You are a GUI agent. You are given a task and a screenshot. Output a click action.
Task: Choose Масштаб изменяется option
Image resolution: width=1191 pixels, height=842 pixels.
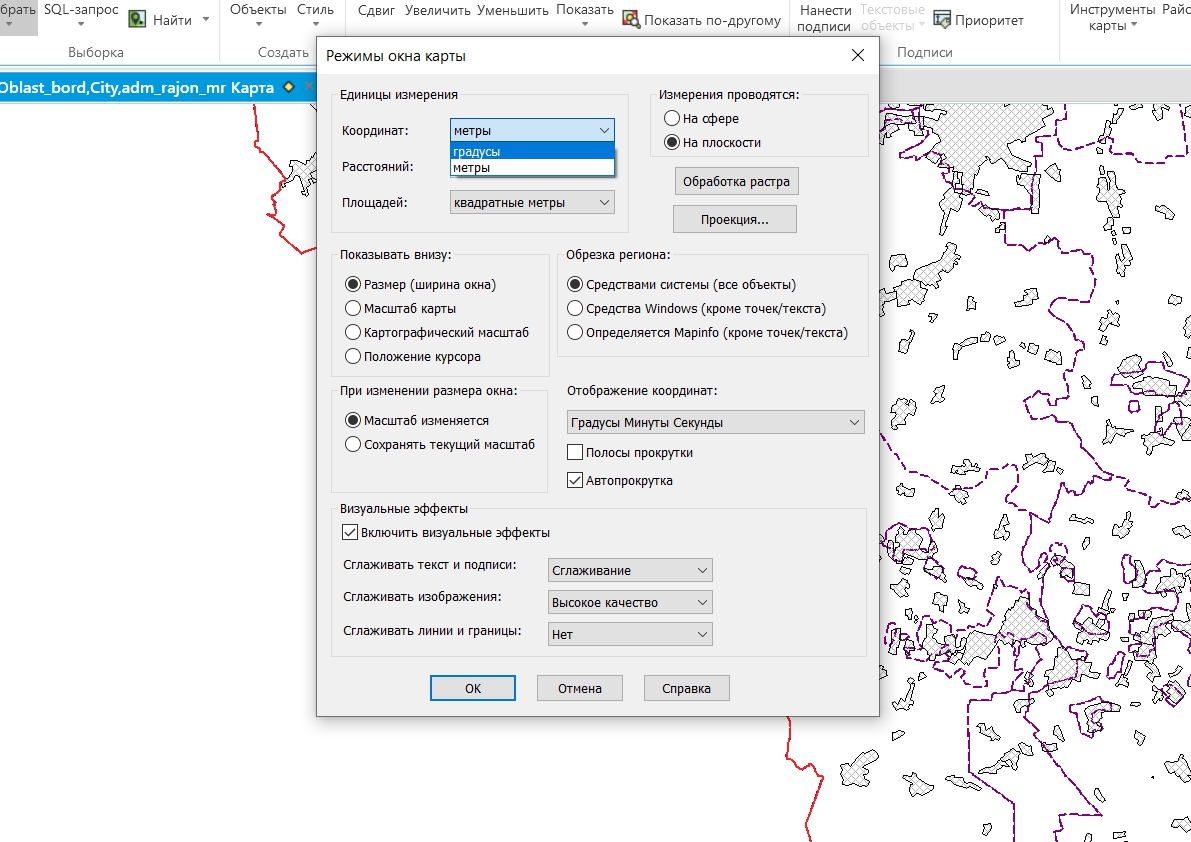click(352, 420)
